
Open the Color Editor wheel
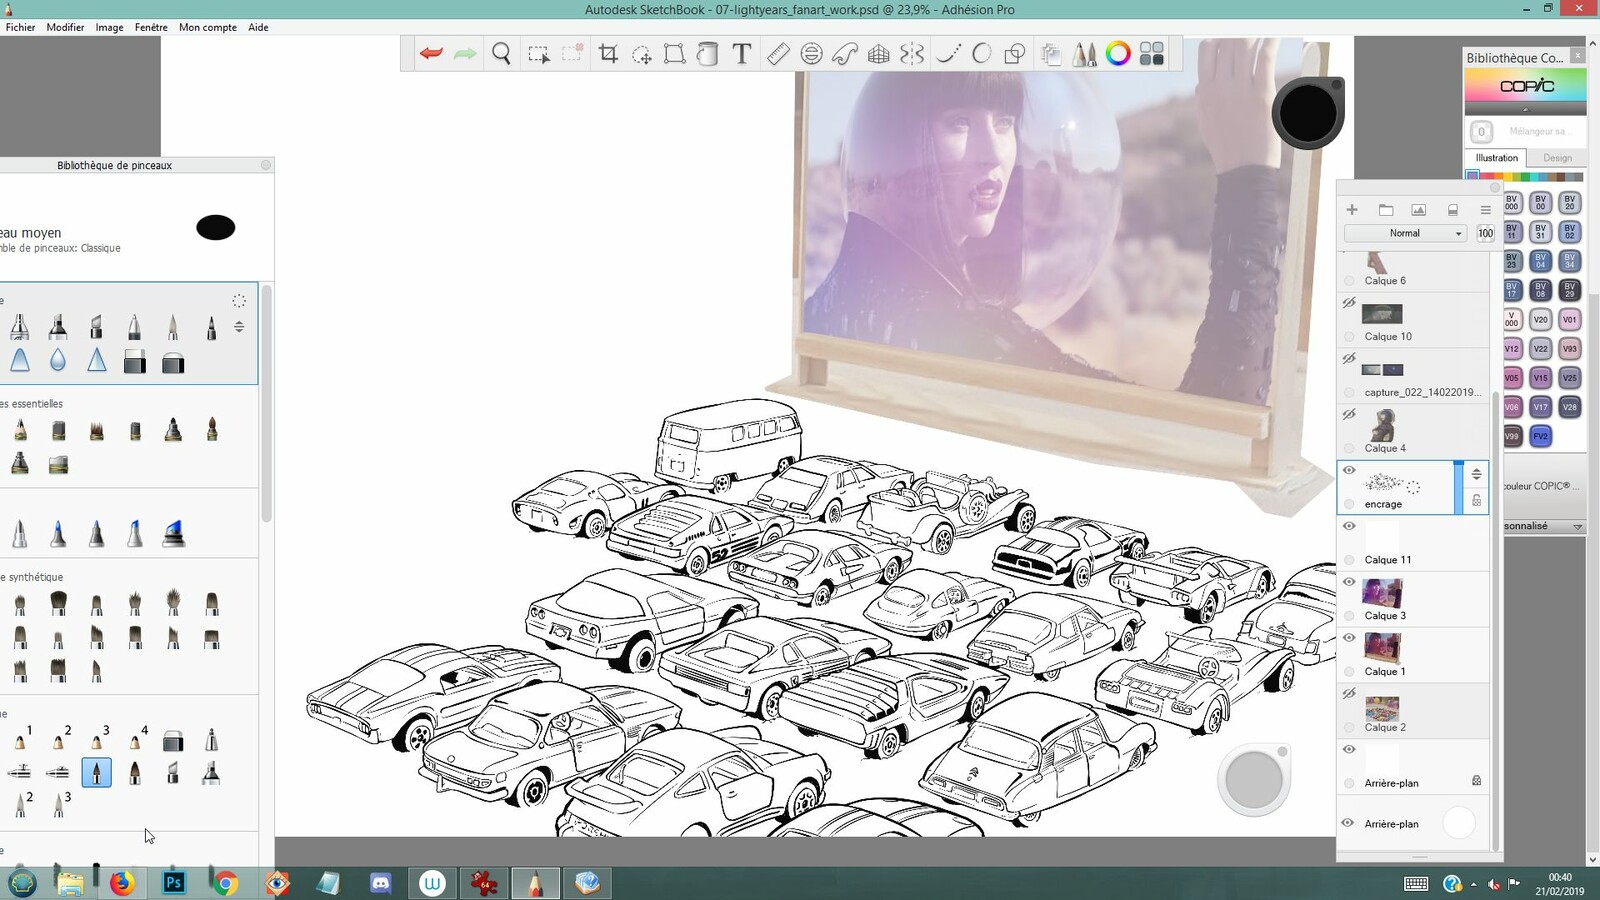(x=1118, y=54)
